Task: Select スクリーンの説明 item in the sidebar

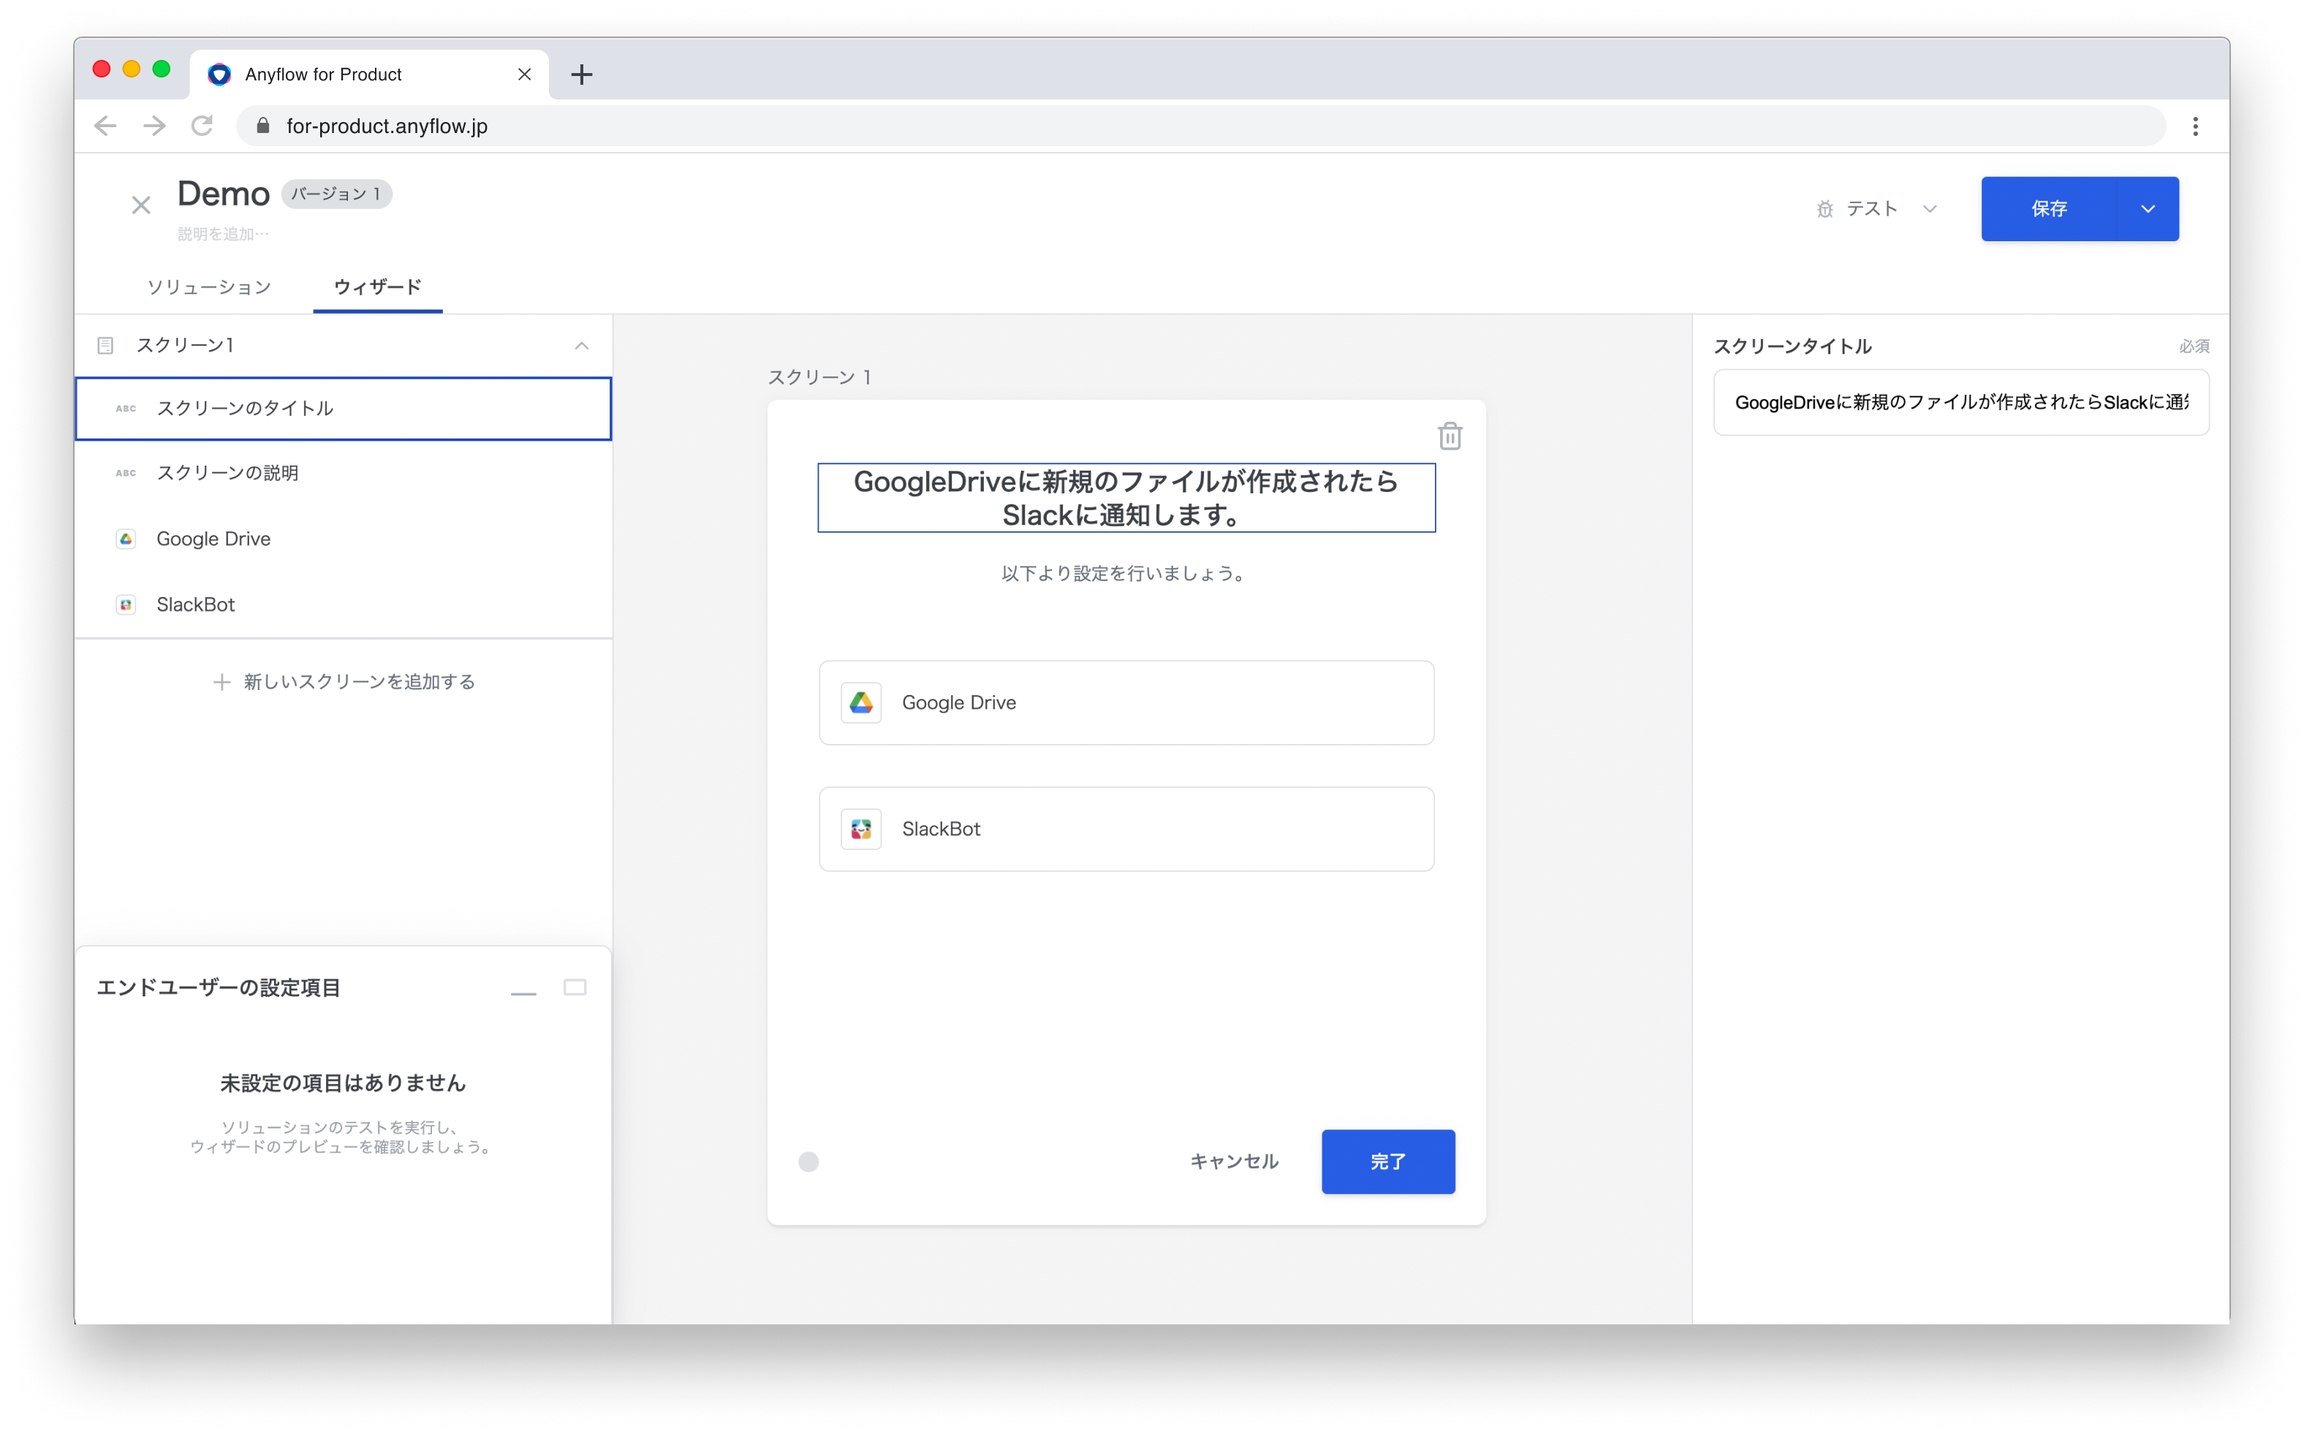Action: [228, 473]
